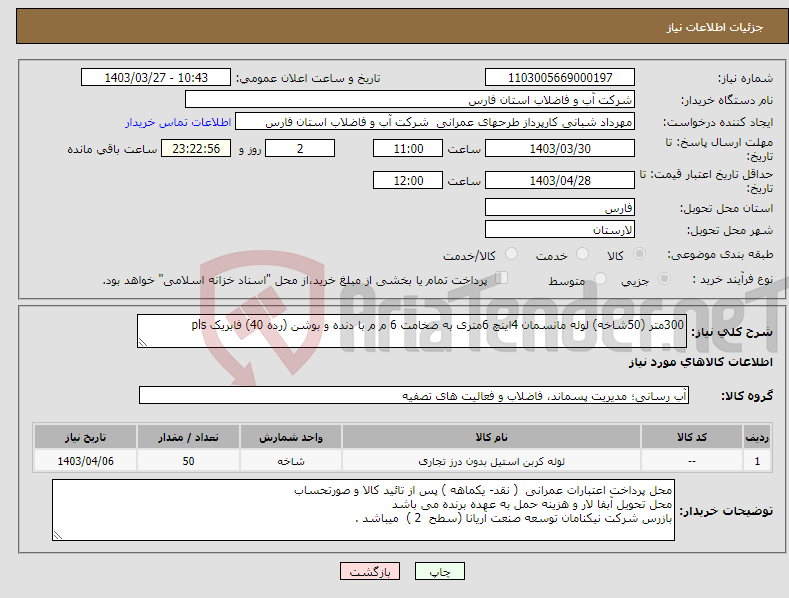
Task: Click the ردیف column header
Action: [757, 437]
